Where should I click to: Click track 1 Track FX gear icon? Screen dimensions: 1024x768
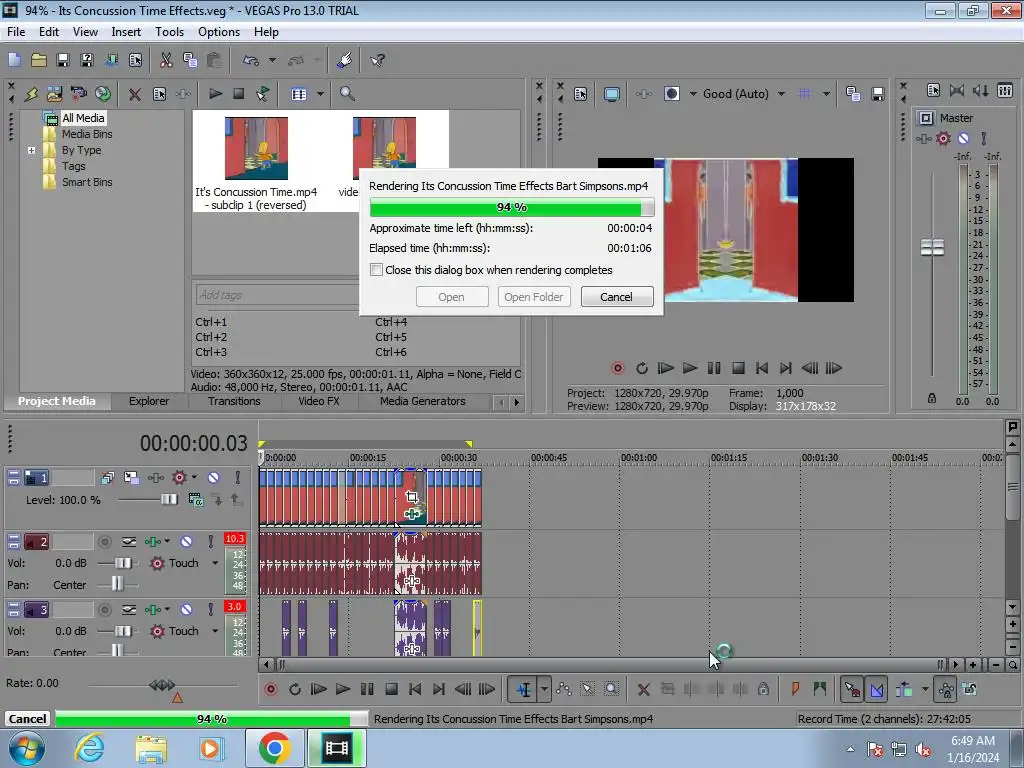179,478
